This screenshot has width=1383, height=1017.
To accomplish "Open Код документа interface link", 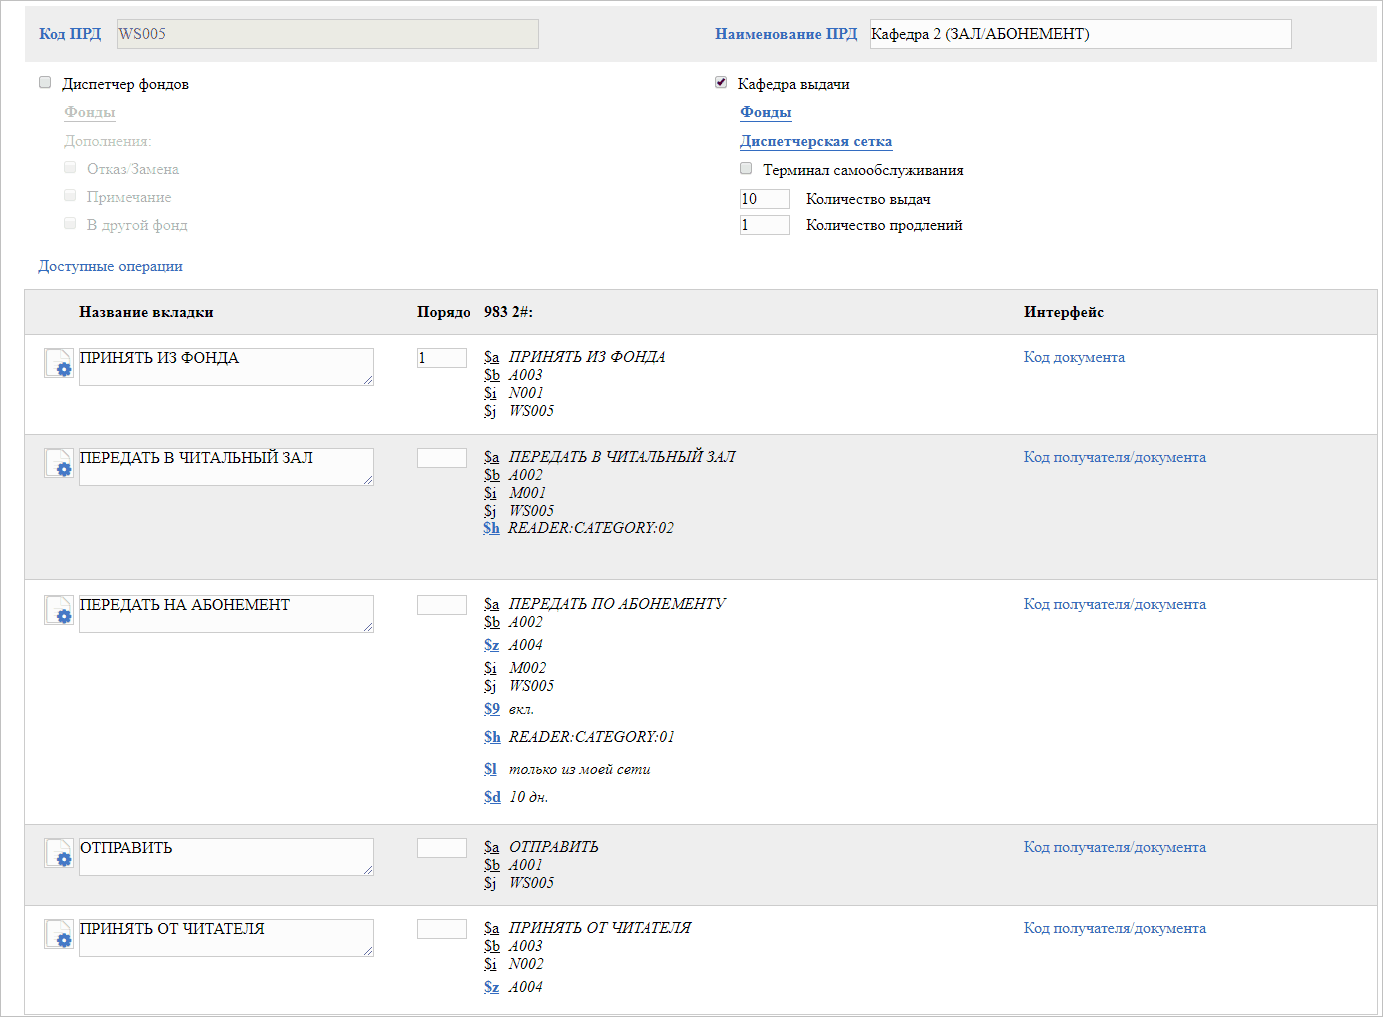I will point(1073,357).
